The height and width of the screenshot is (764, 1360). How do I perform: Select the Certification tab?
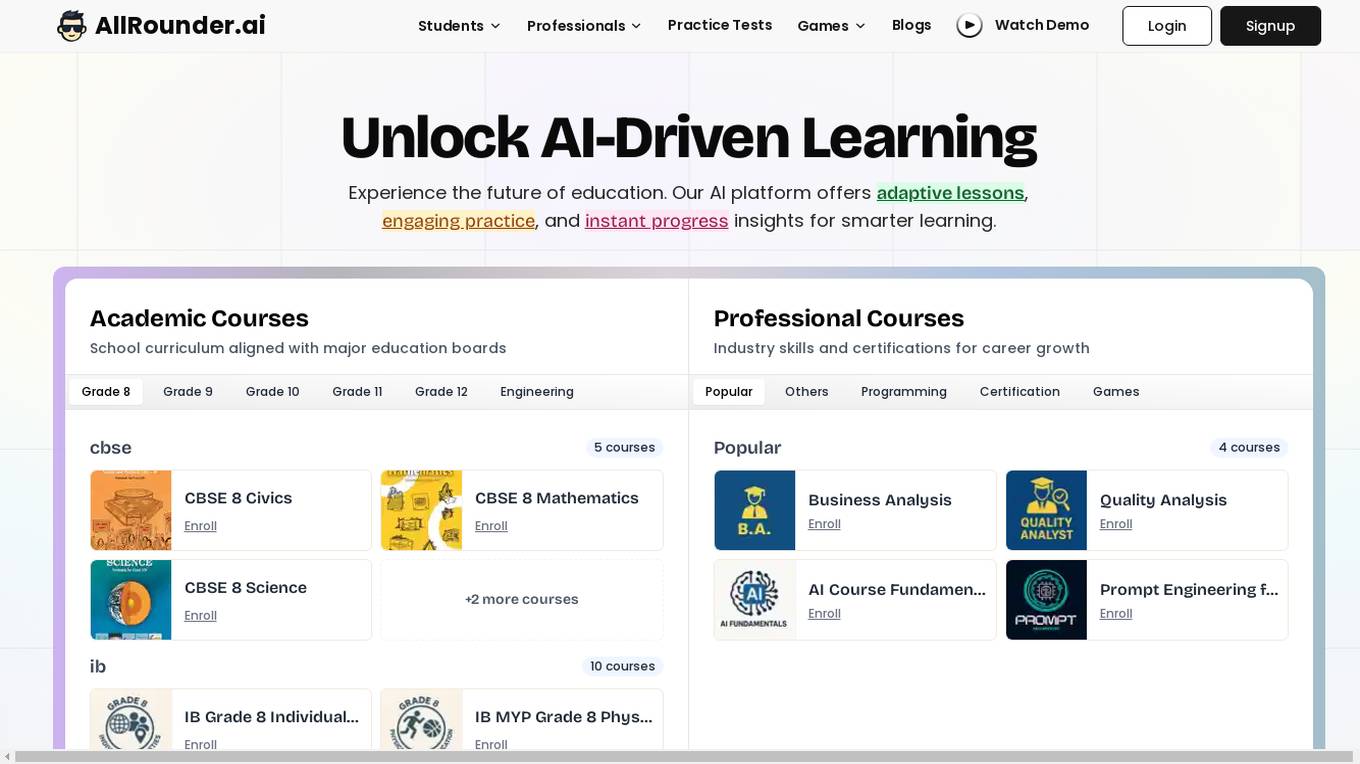(1020, 392)
